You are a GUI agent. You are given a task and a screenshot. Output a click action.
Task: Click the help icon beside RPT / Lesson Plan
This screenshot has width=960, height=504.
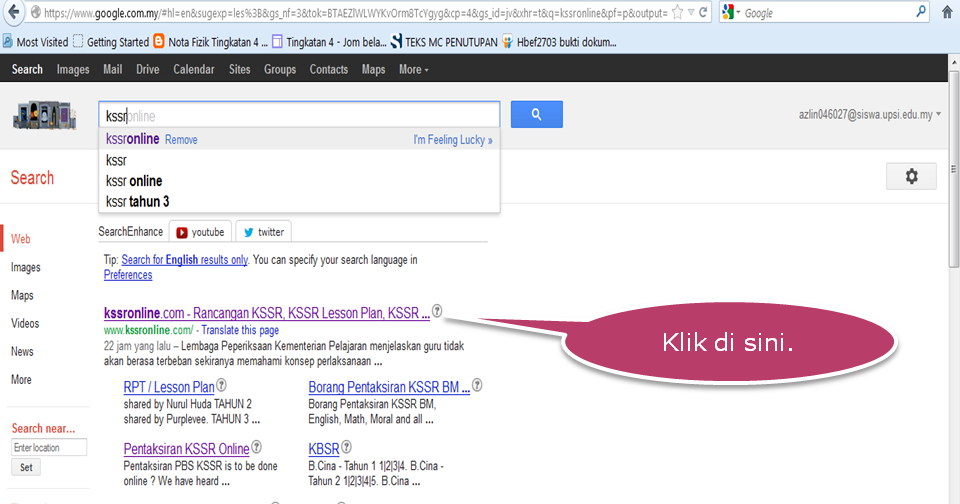coord(222,385)
